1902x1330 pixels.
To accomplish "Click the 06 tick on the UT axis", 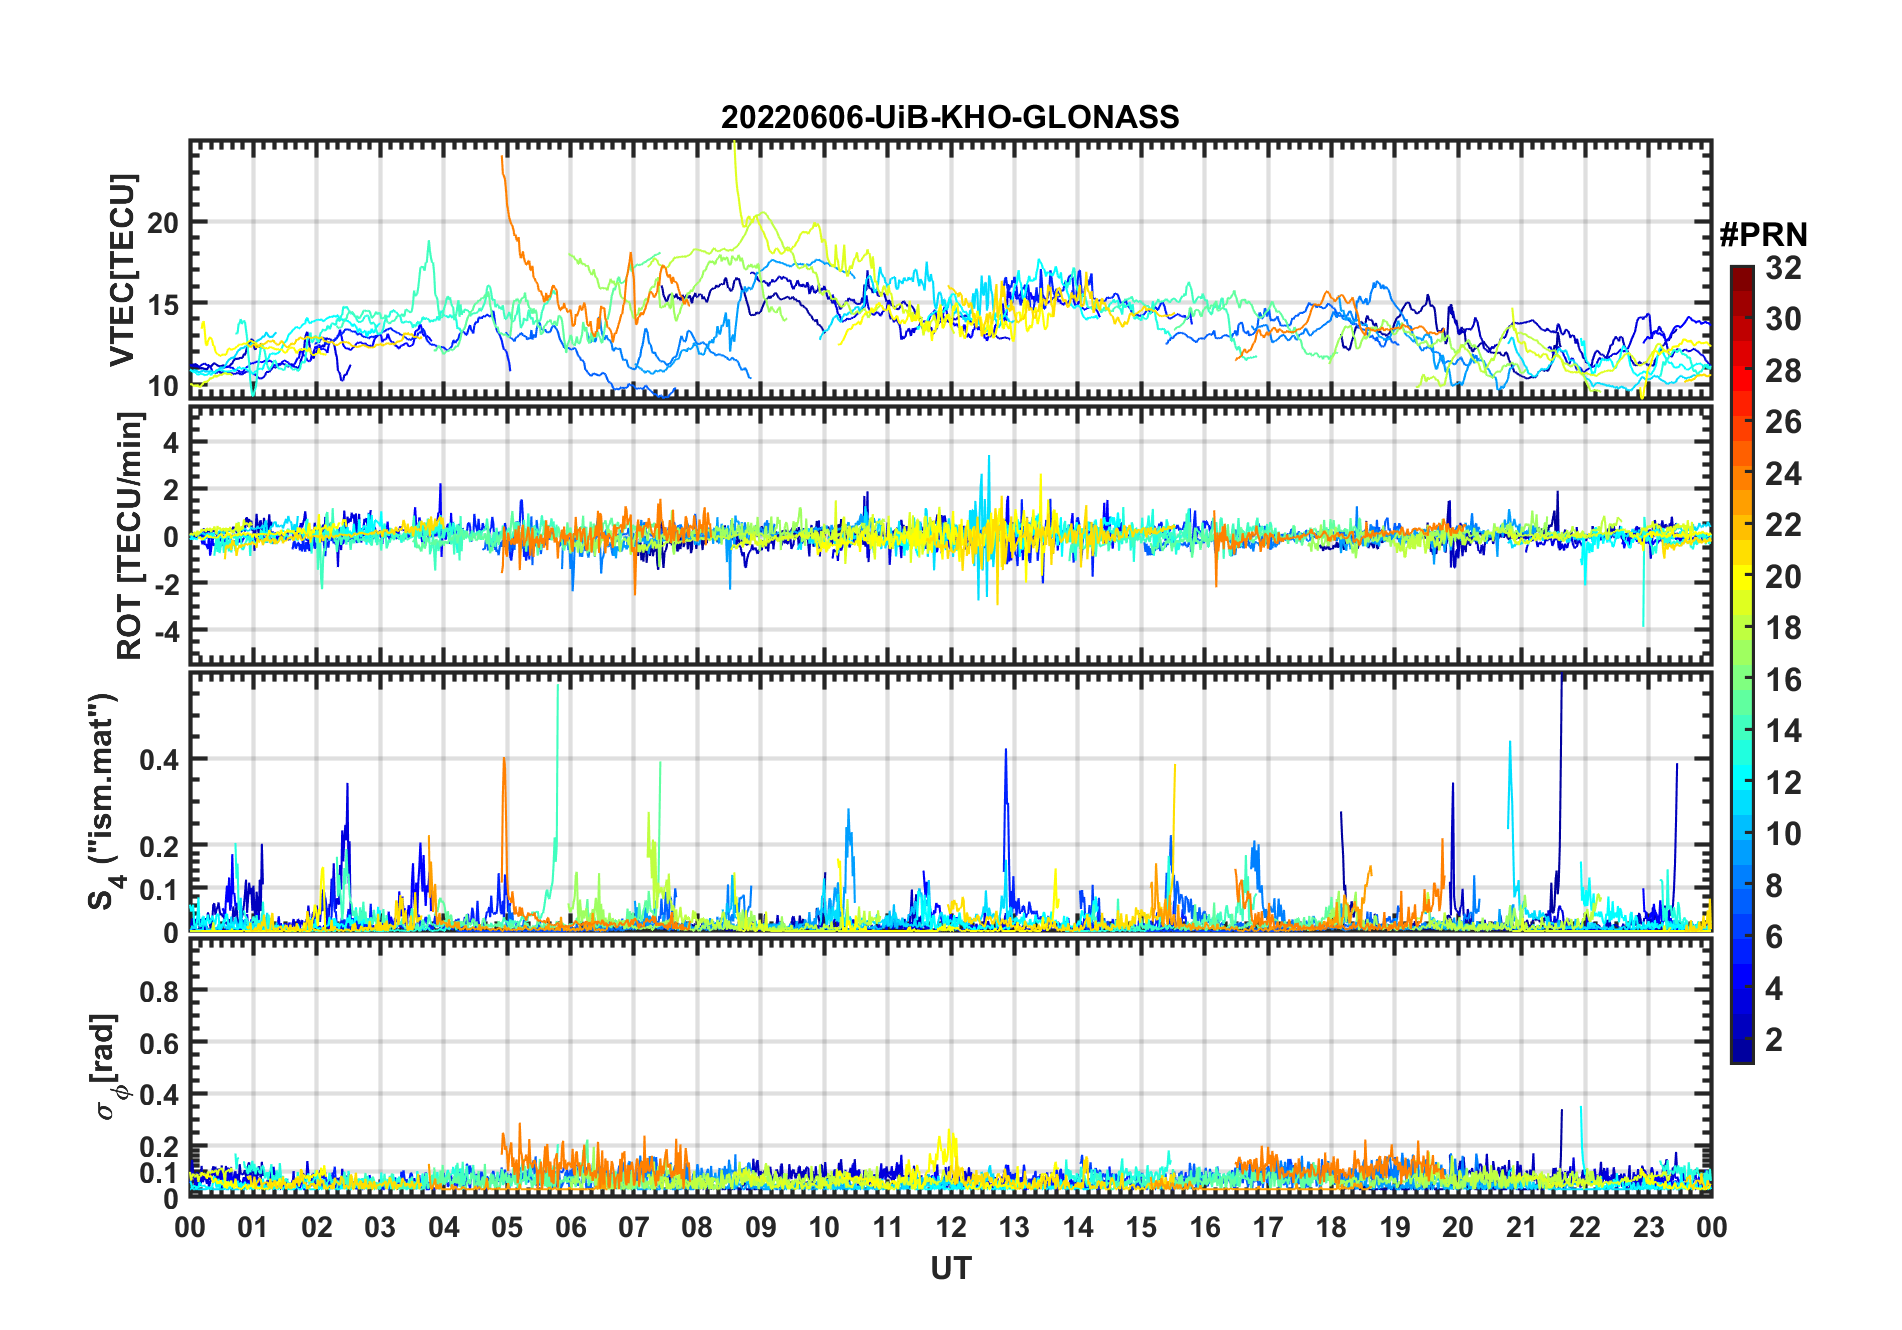I will coord(570,1227).
